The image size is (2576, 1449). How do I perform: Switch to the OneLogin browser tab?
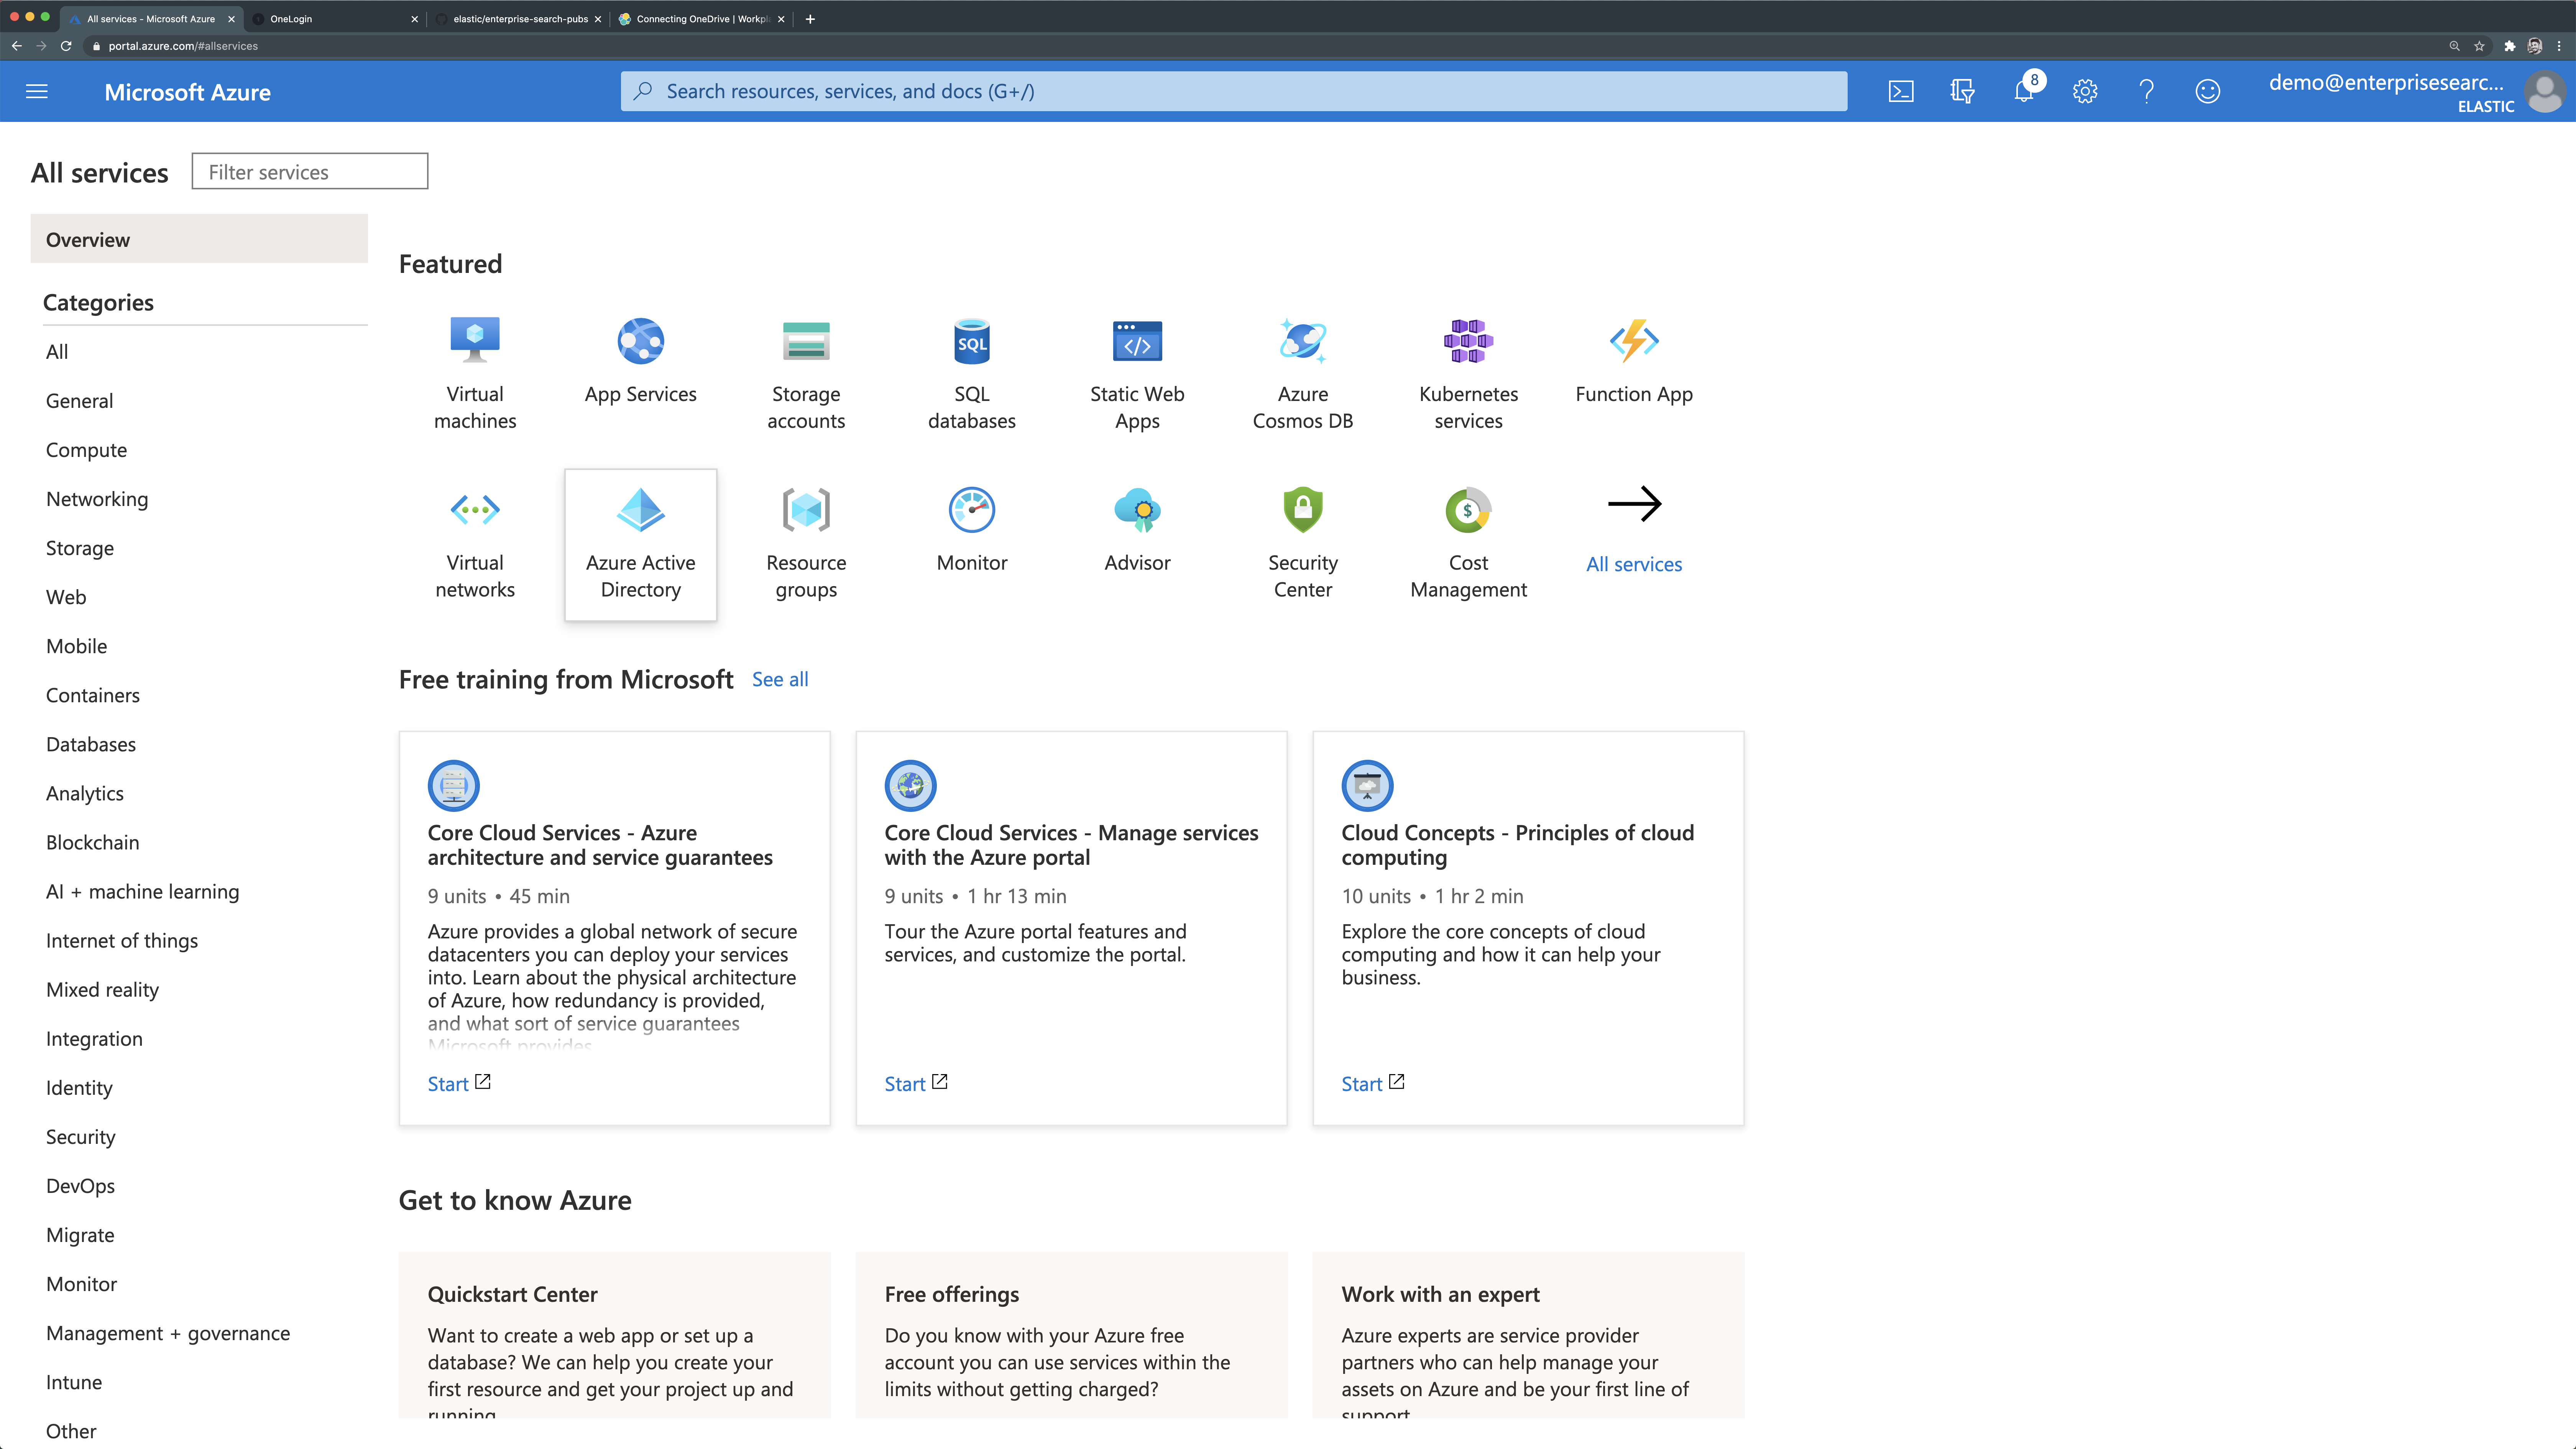(291, 19)
